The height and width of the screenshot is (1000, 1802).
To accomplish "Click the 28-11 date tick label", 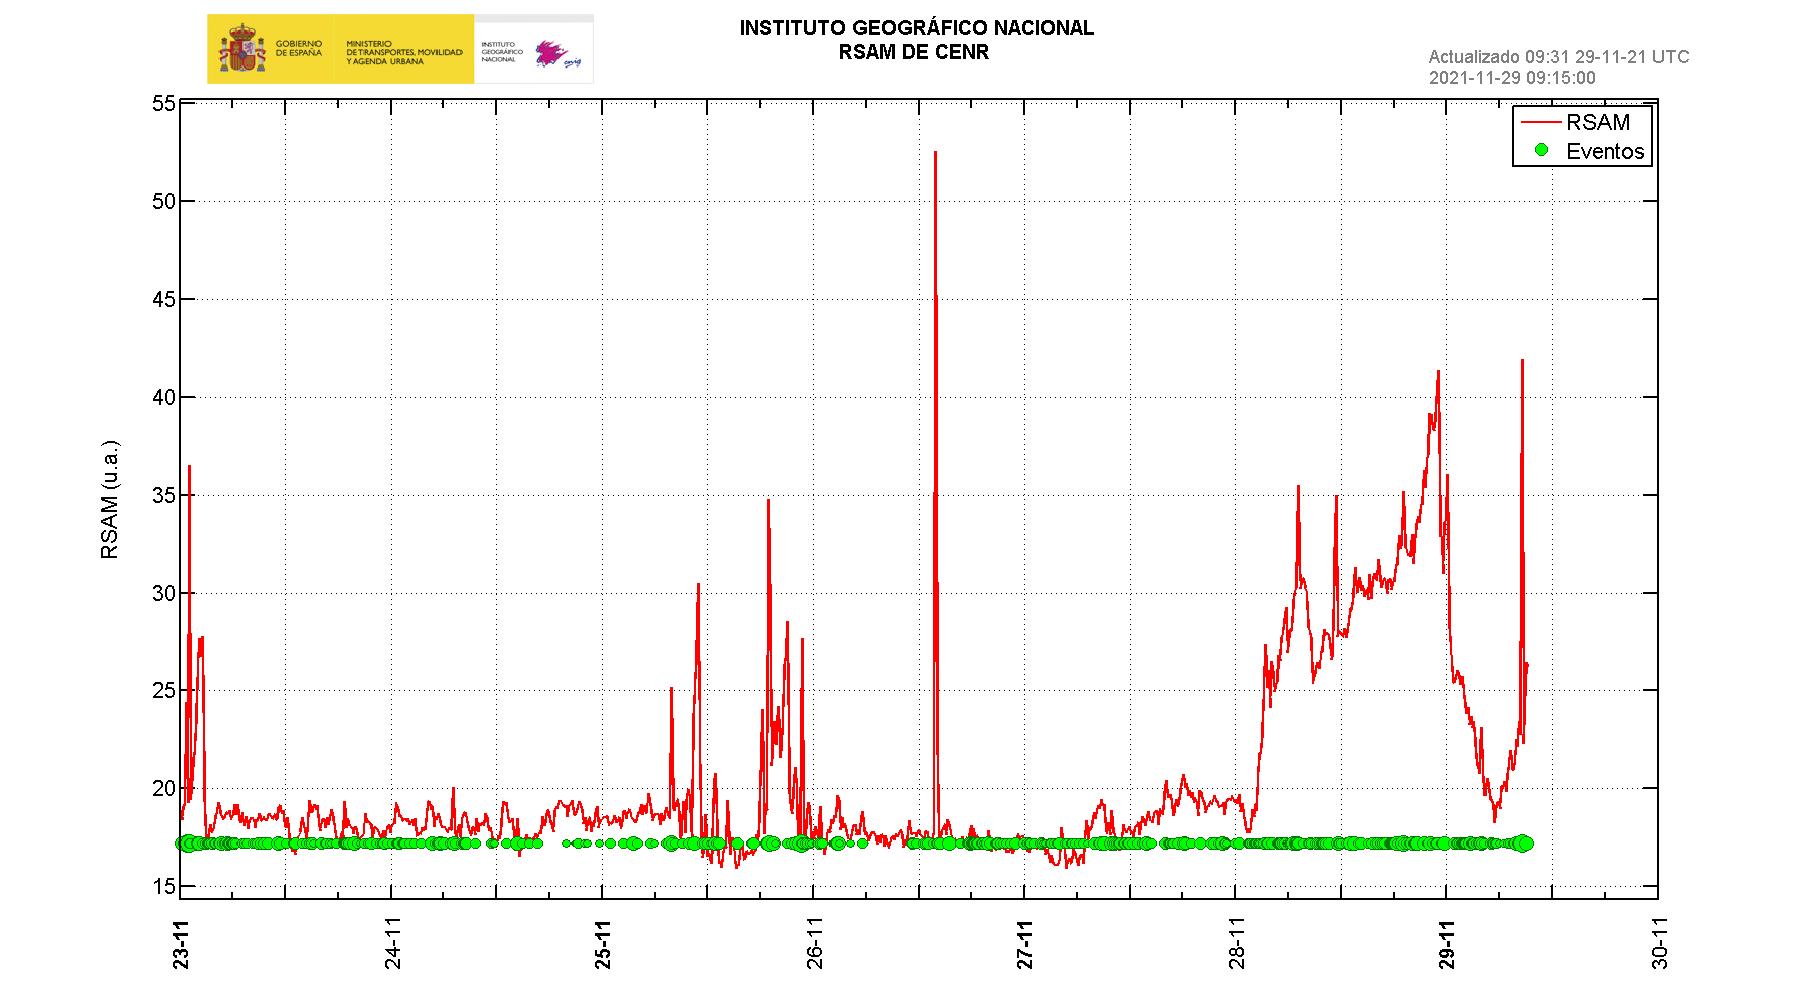I will coord(1237,944).
